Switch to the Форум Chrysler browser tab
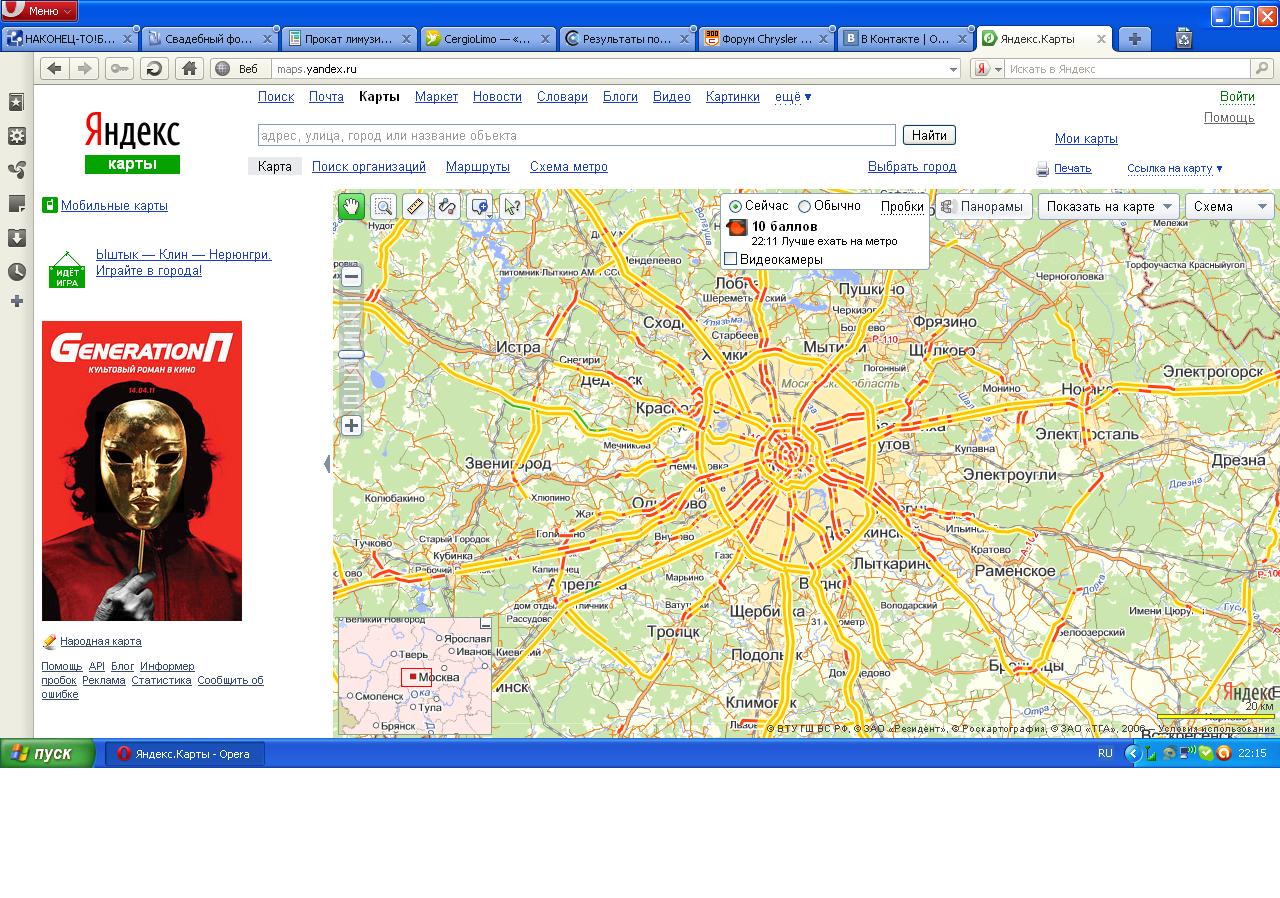 coord(767,39)
